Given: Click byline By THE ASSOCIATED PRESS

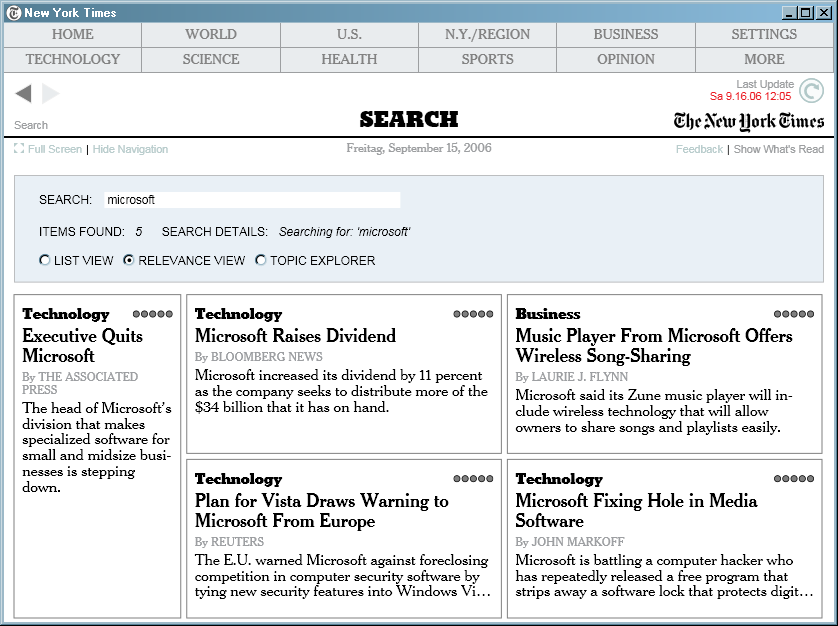Looking at the screenshot, I should [80, 383].
